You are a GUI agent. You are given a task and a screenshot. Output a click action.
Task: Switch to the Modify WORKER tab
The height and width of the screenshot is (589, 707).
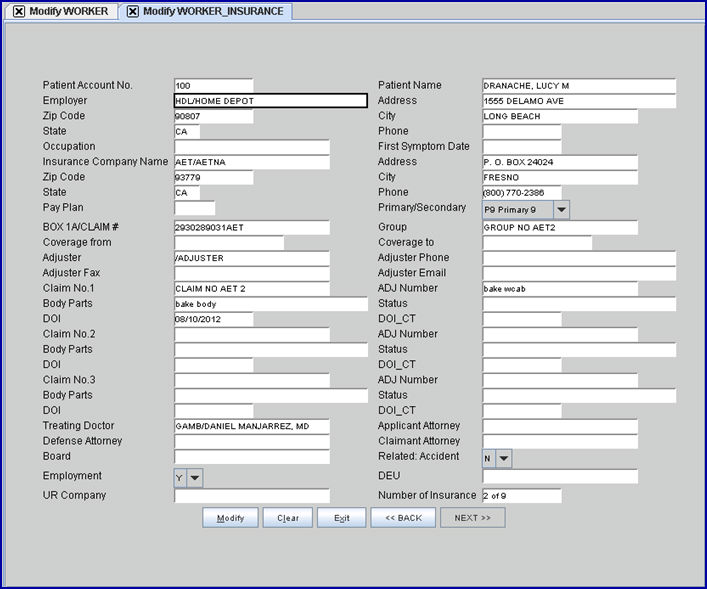tap(62, 11)
